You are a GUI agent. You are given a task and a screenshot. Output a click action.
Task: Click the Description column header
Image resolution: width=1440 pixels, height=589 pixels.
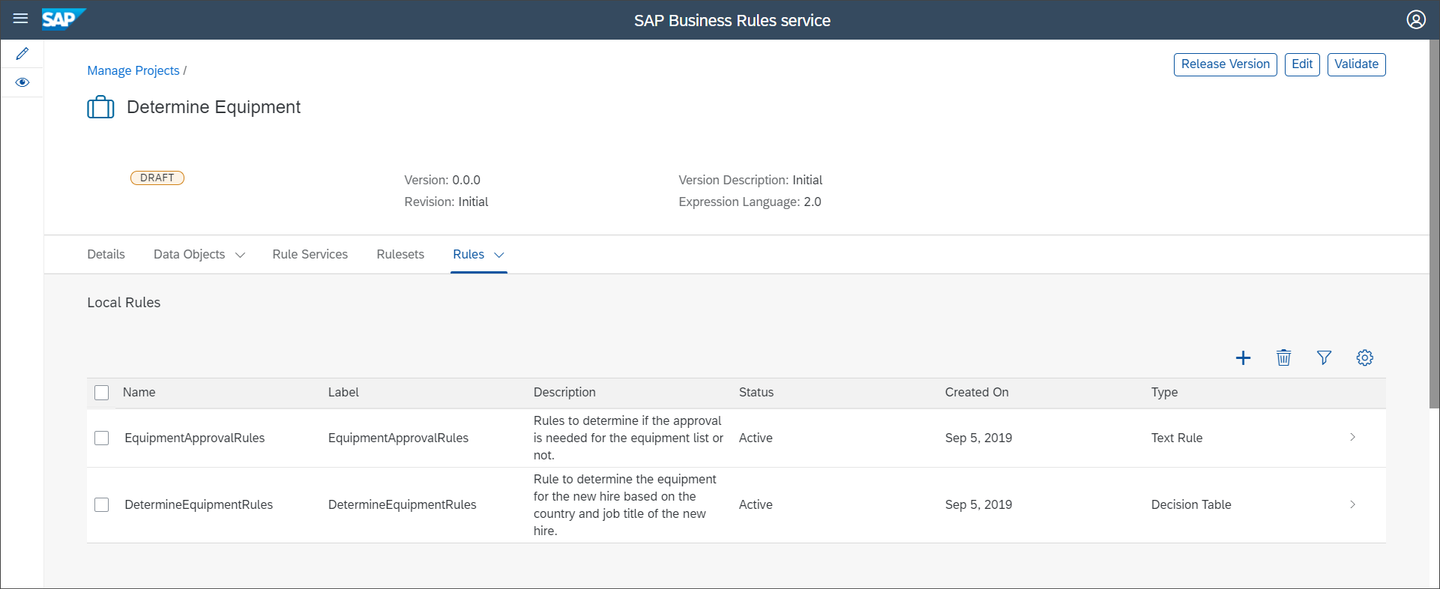click(564, 393)
